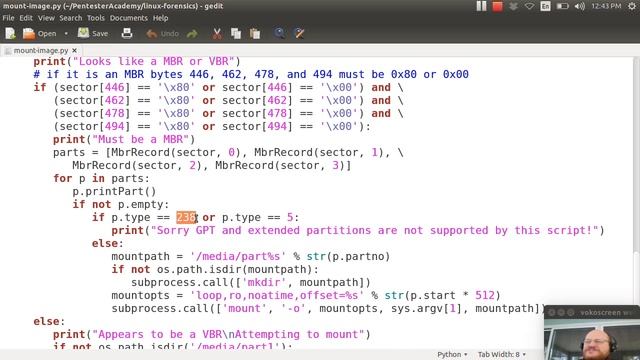Open the battery indicator menu
Viewport: 640px width, 360px height.
coord(562,6)
